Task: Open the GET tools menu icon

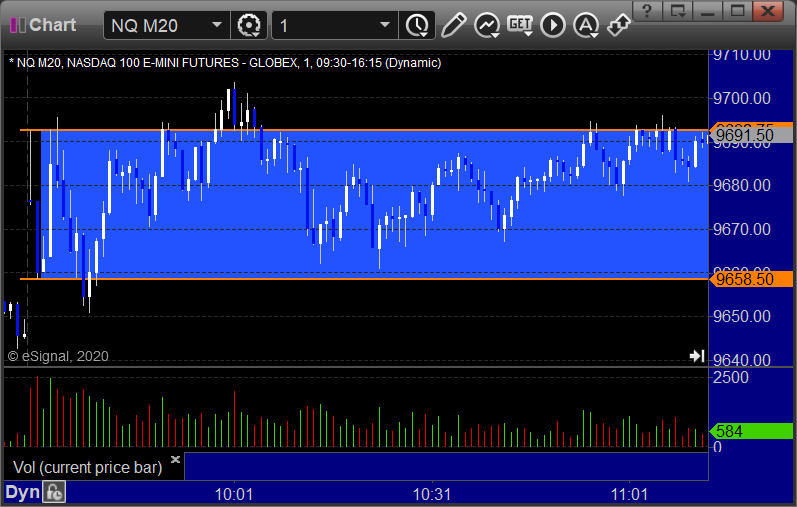Action: click(x=520, y=25)
